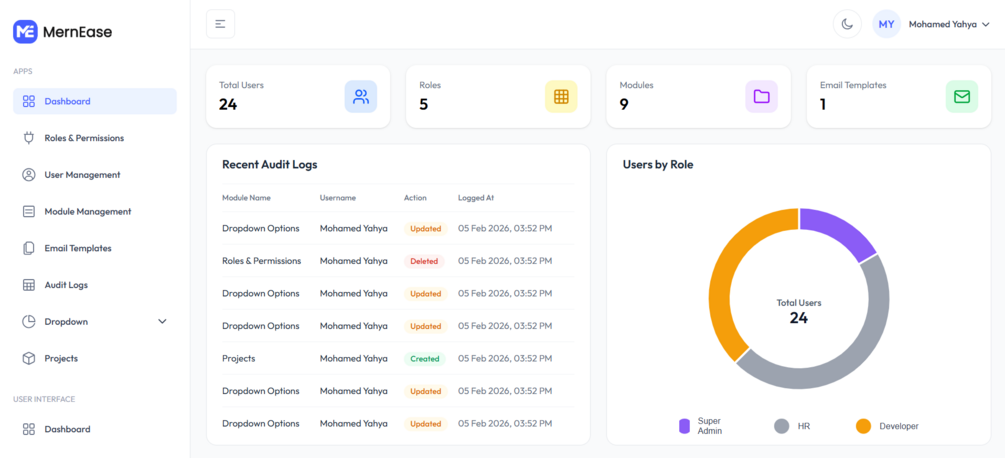Click the Modules folder icon

click(761, 97)
